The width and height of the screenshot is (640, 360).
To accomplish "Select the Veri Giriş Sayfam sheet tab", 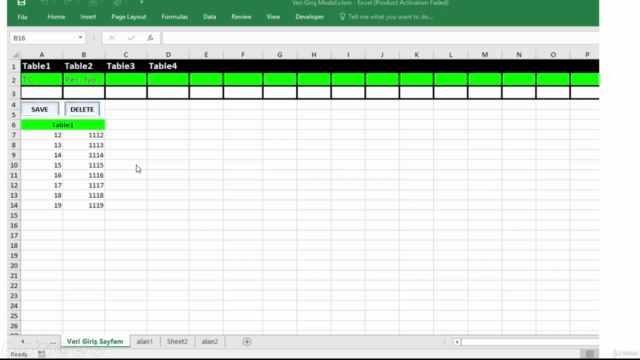I will click(x=95, y=341).
